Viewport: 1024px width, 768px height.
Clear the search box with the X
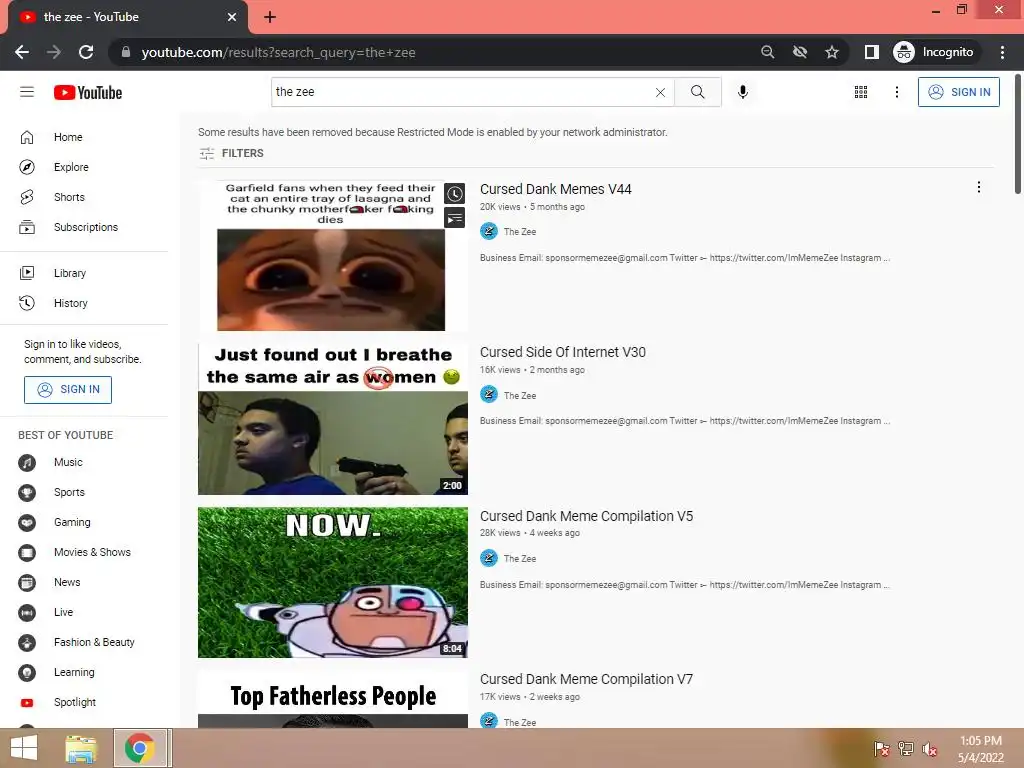[660, 92]
